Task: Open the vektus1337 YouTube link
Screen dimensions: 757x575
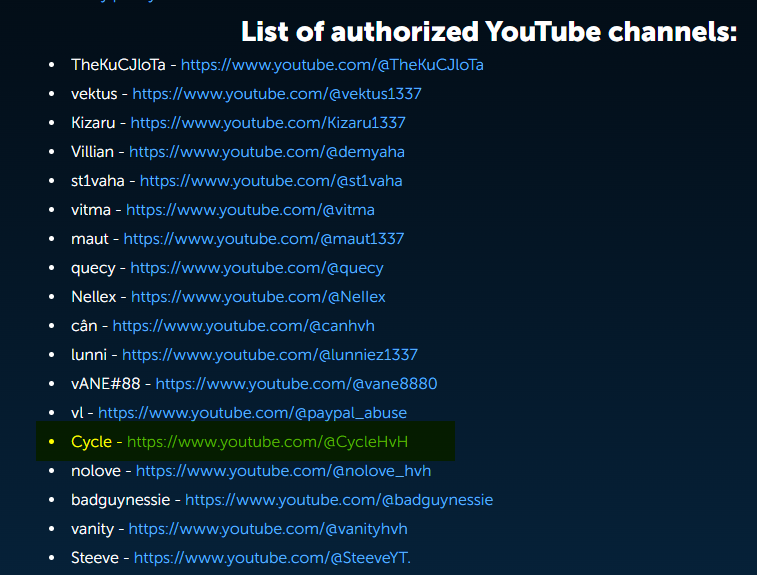Action: tap(277, 94)
